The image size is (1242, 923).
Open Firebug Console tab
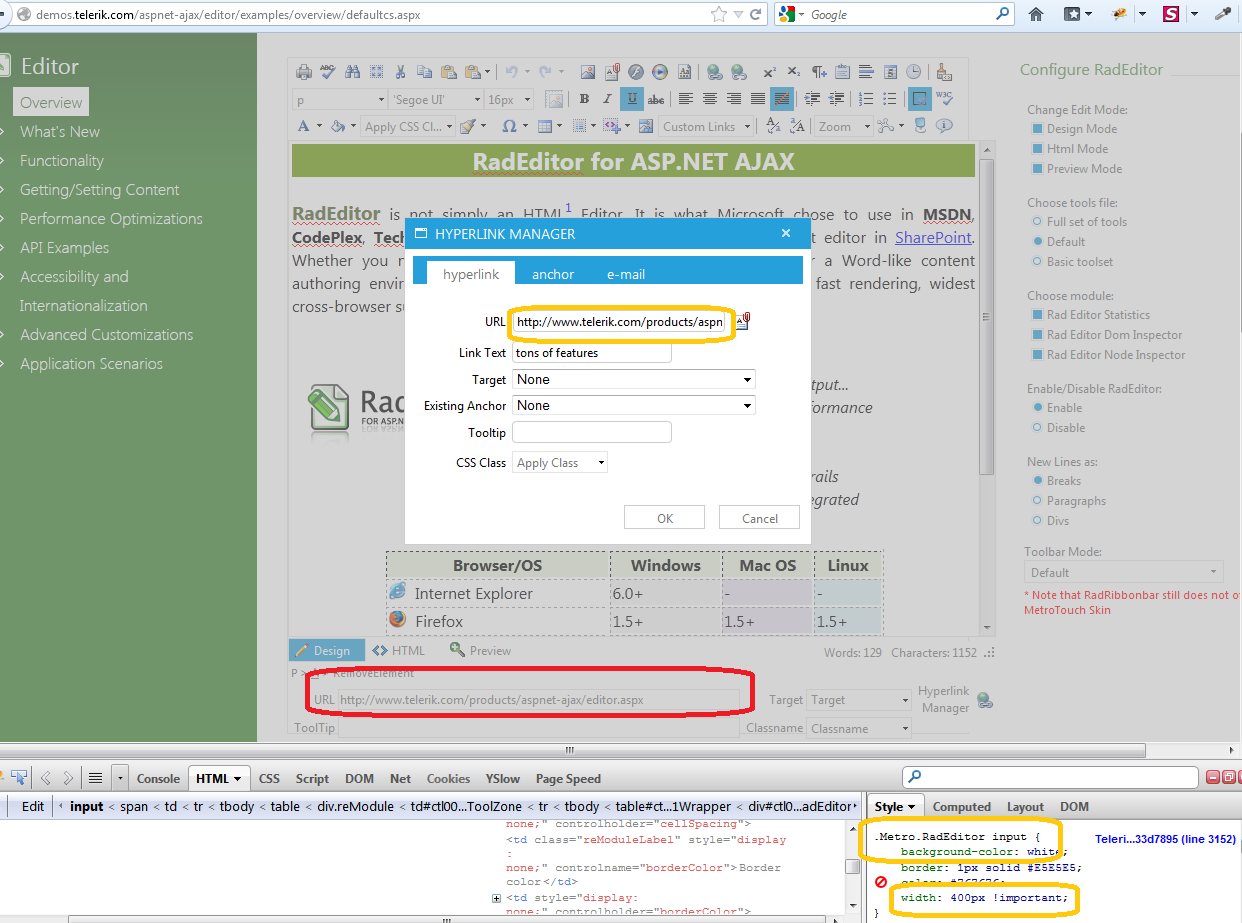tap(158, 778)
